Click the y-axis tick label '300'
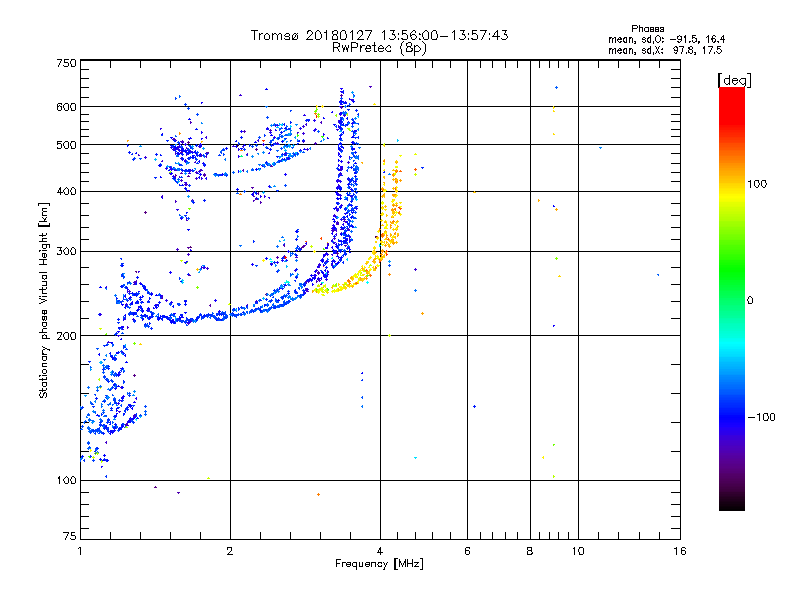The image size is (800, 600). pos(66,252)
